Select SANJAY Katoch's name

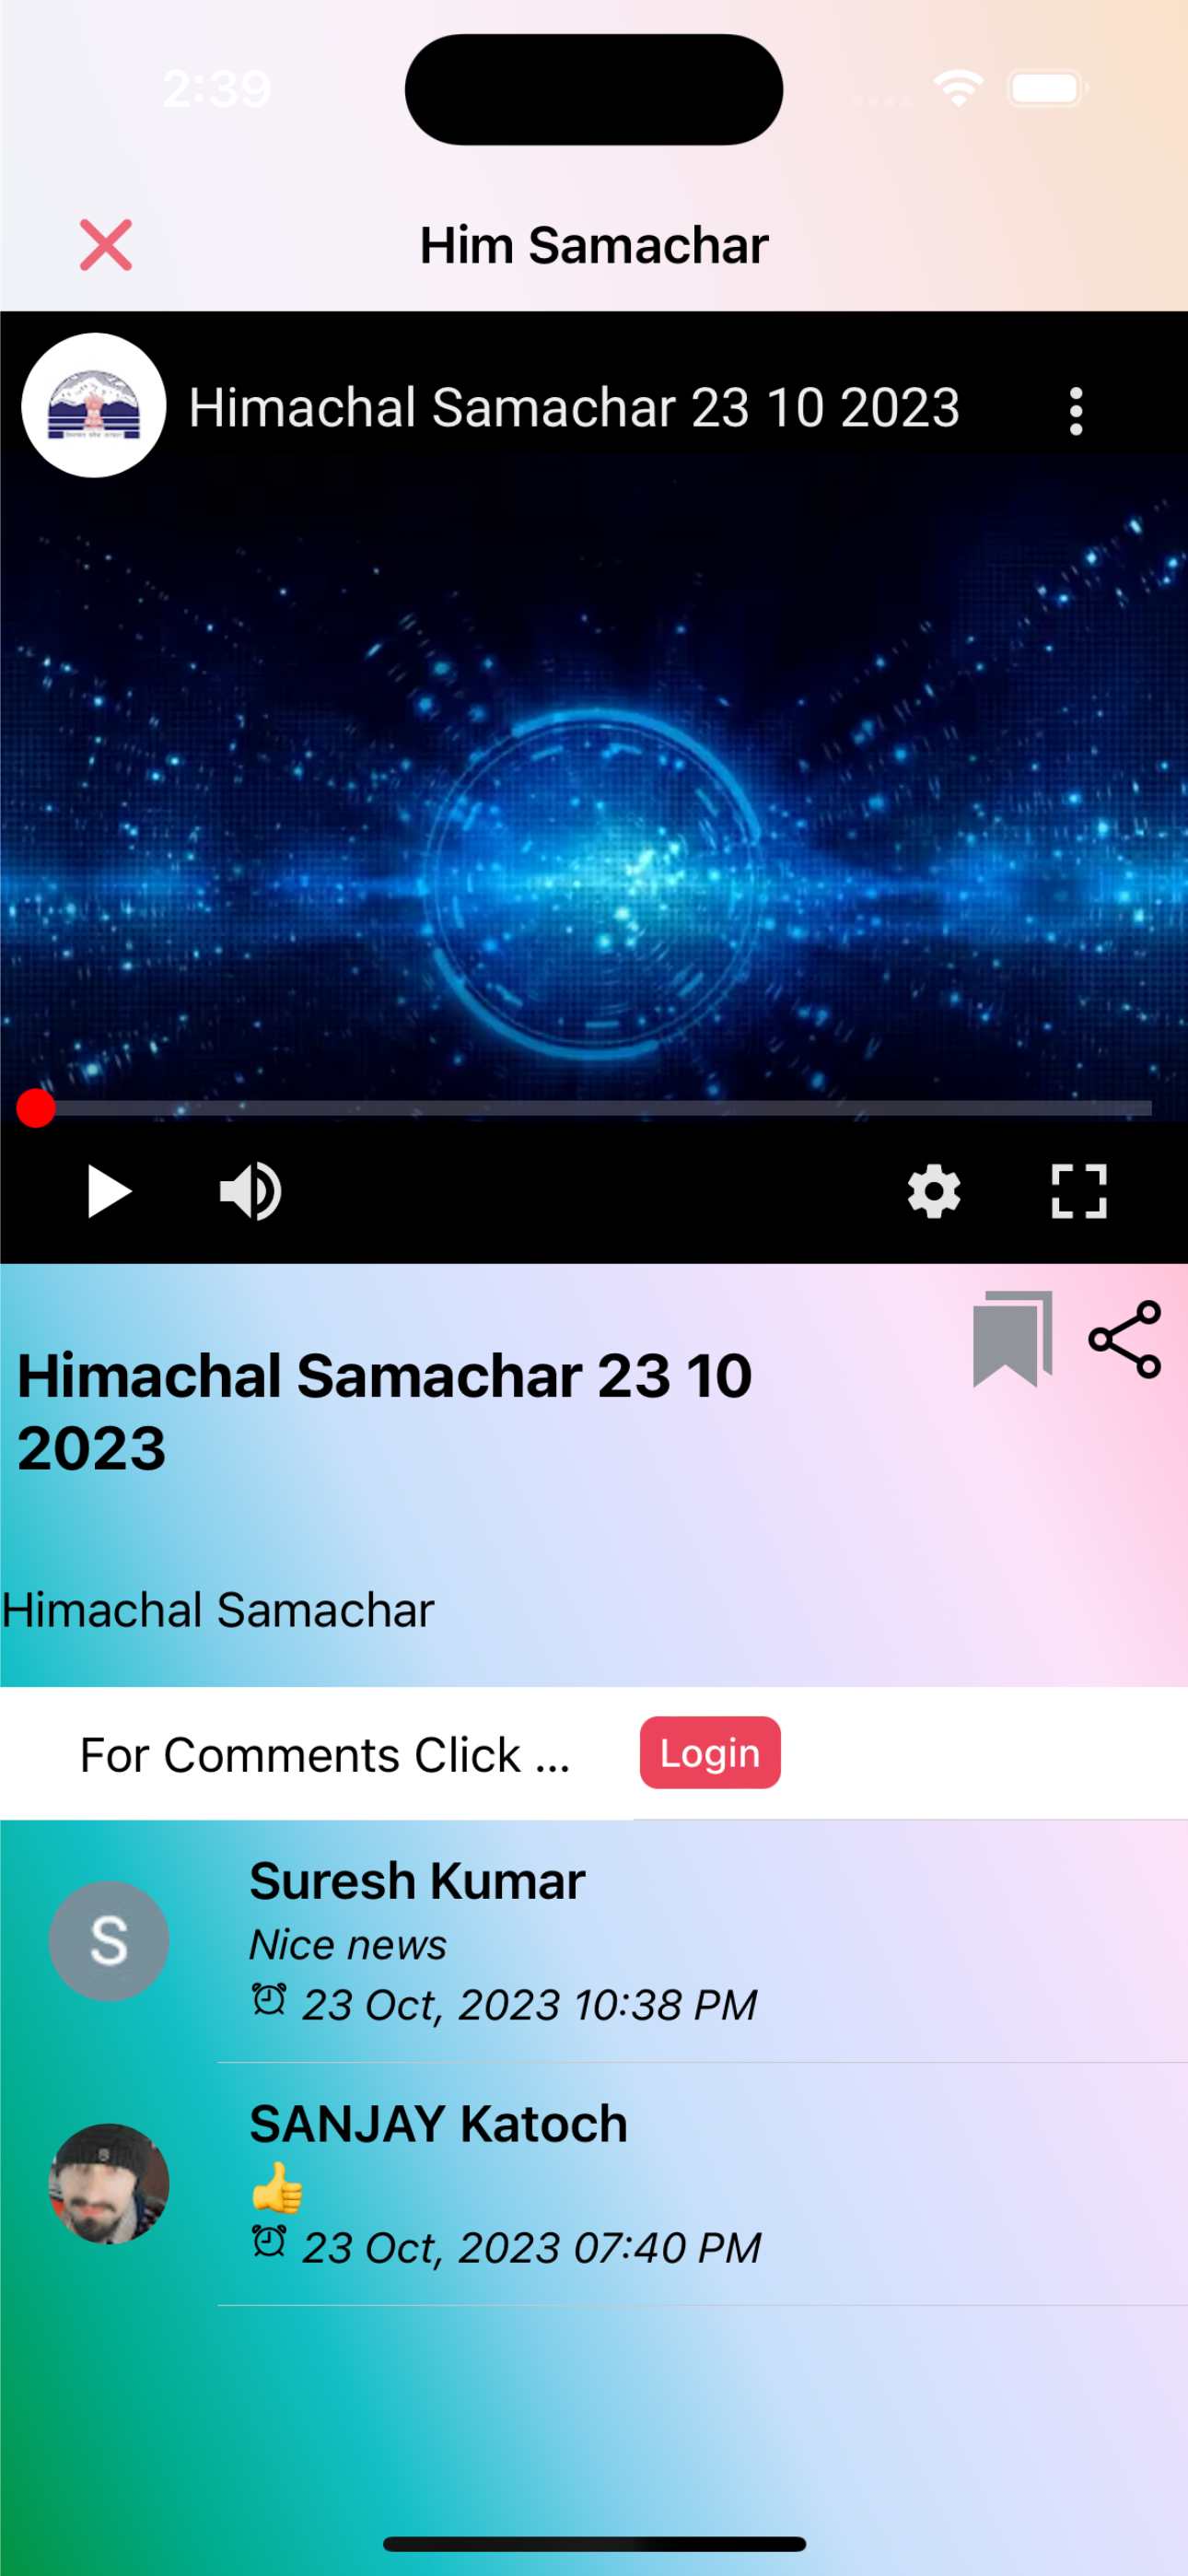click(438, 2123)
